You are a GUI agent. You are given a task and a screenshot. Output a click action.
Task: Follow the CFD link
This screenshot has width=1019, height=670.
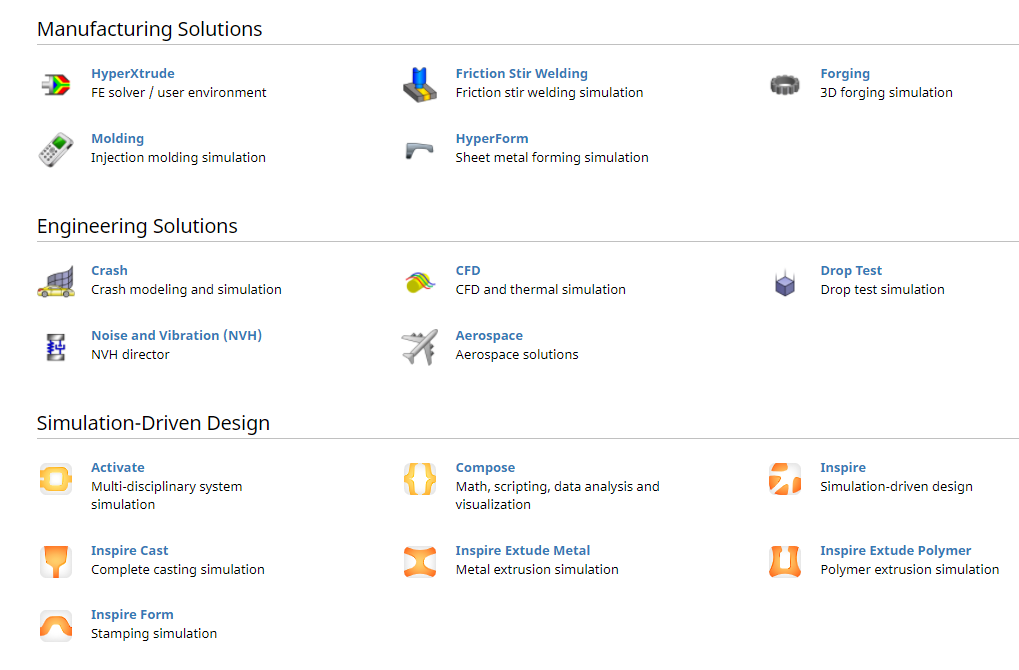click(468, 270)
